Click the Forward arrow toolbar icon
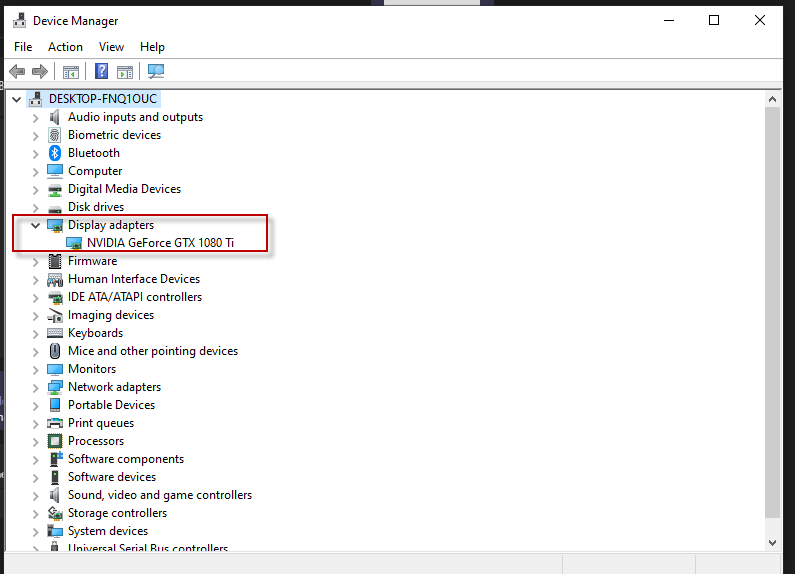The image size is (795, 574). (x=40, y=71)
